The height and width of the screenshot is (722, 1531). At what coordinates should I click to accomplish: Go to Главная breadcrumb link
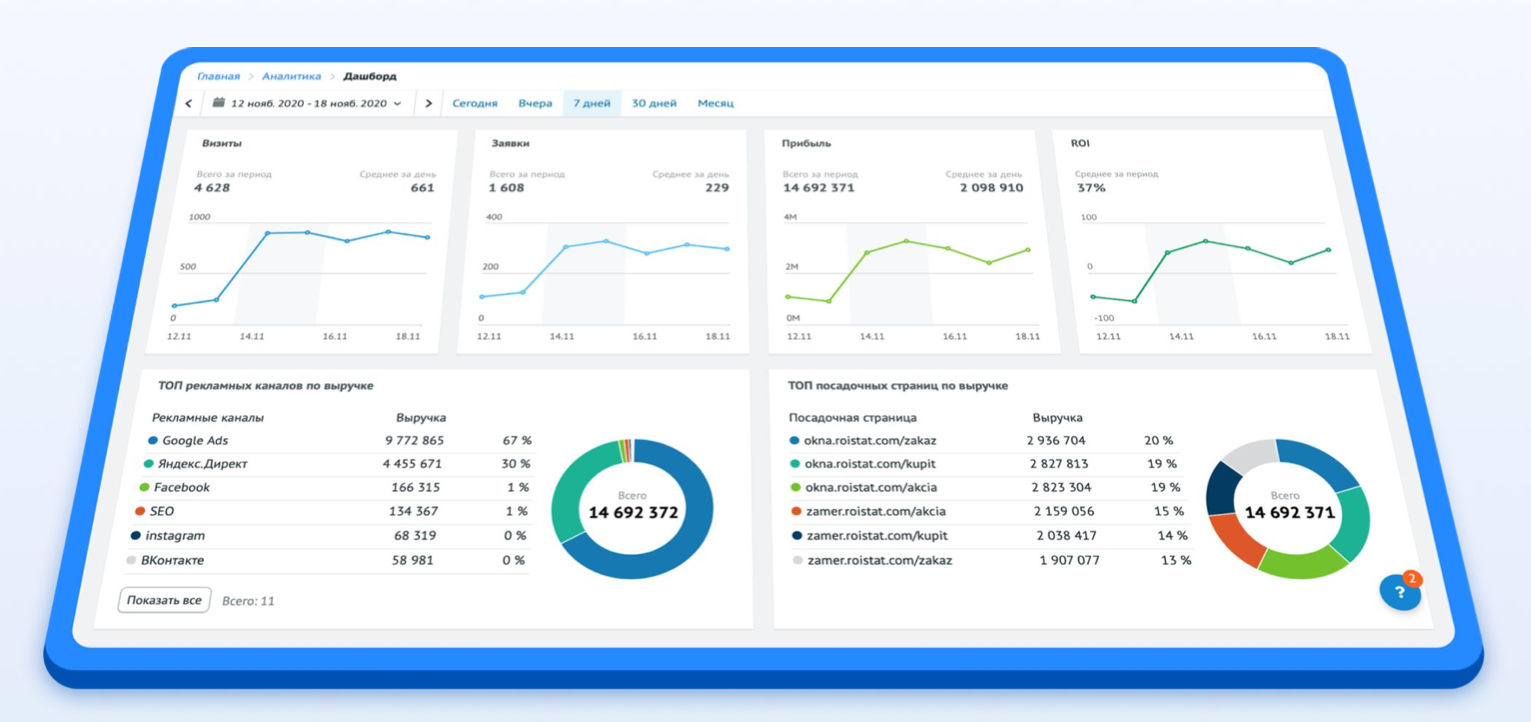tap(218, 76)
